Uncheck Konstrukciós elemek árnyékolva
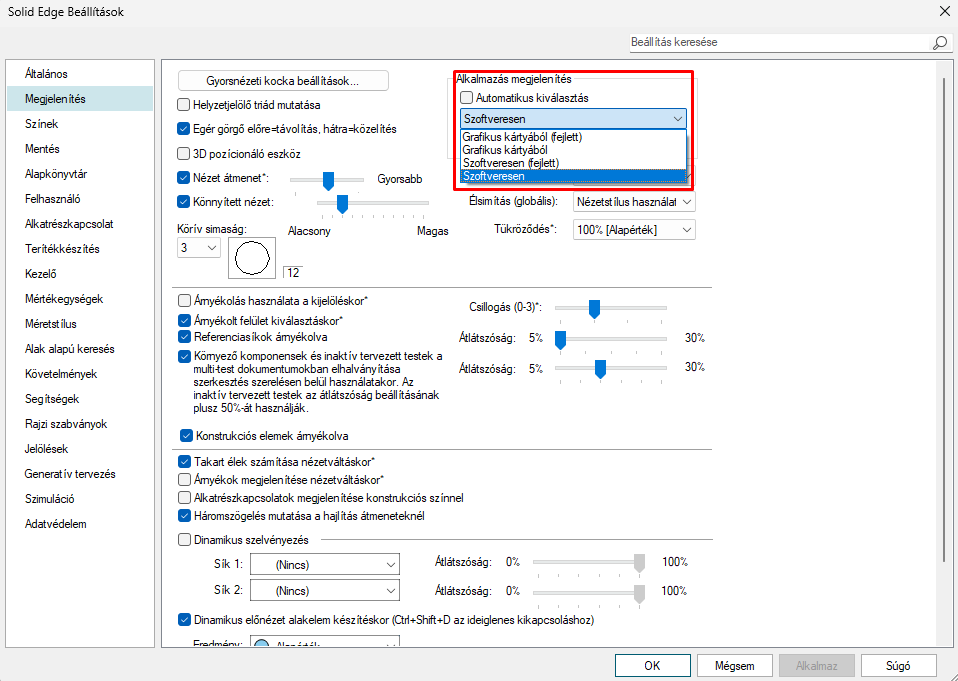Image resolution: width=958 pixels, height=681 pixels. tap(185, 435)
